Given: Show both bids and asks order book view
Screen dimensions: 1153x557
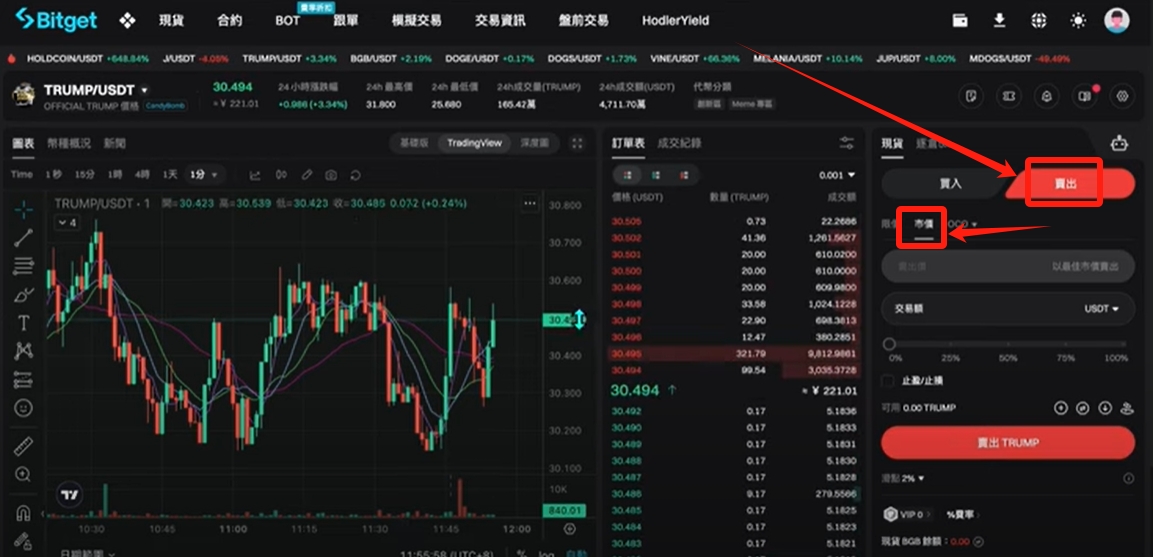Looking at the screenshot, I should [x=628, y=175].
